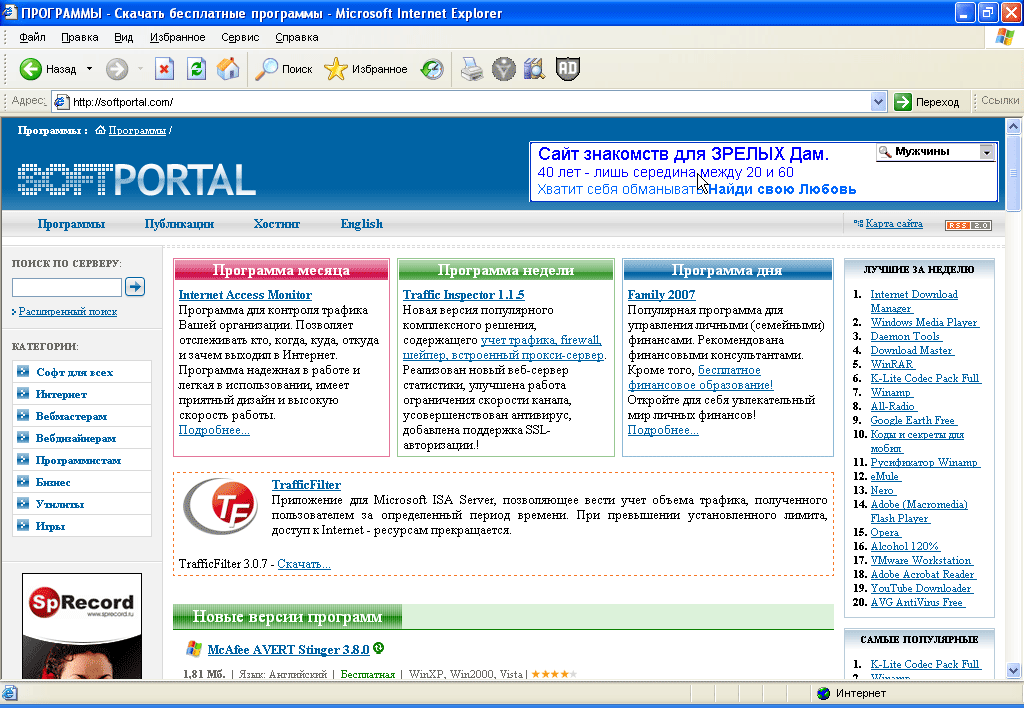
Task: Open the History clock icon
Action: click(x=432, y=69)
